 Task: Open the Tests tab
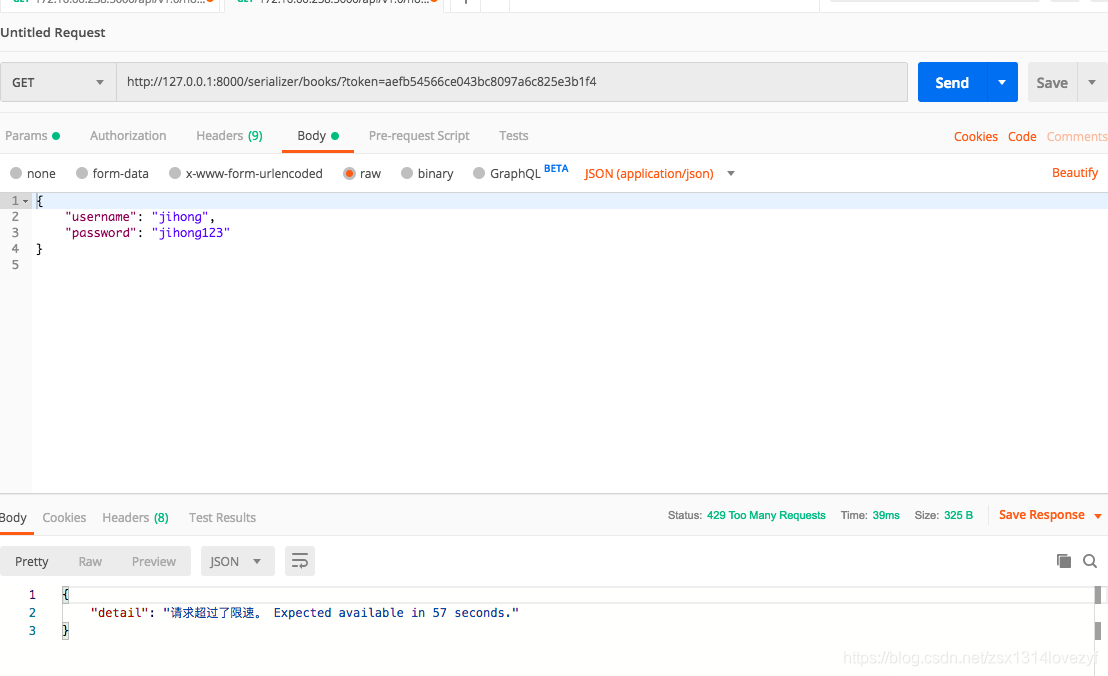point(514,136)
